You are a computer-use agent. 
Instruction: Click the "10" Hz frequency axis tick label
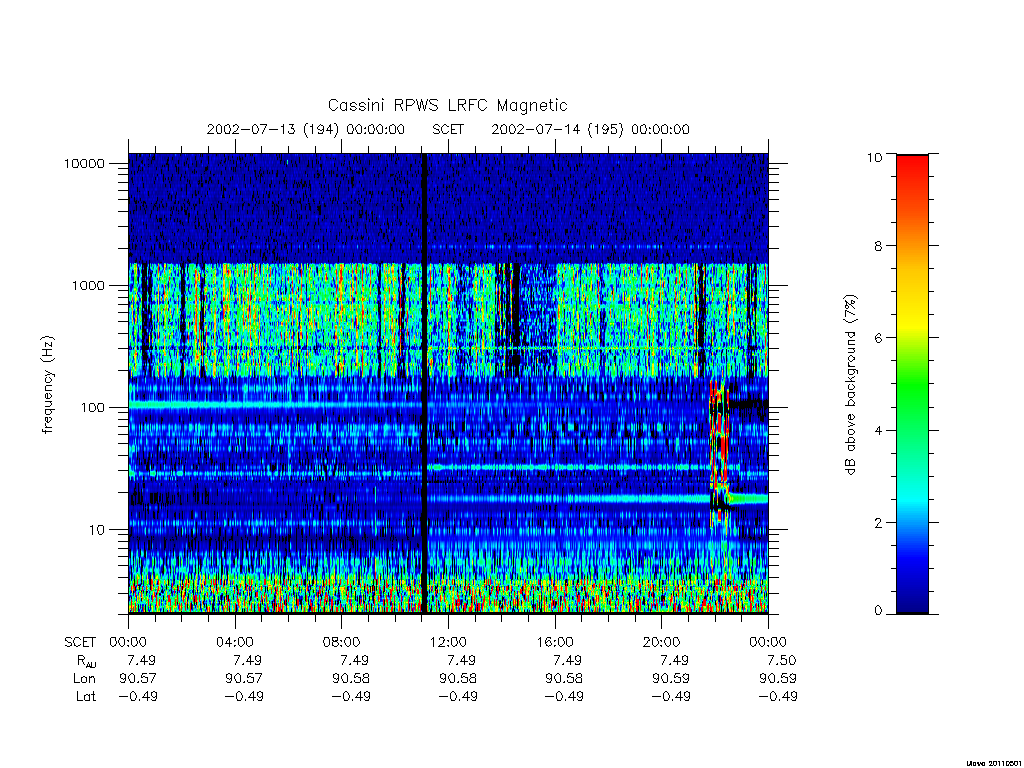pos(97,530)
